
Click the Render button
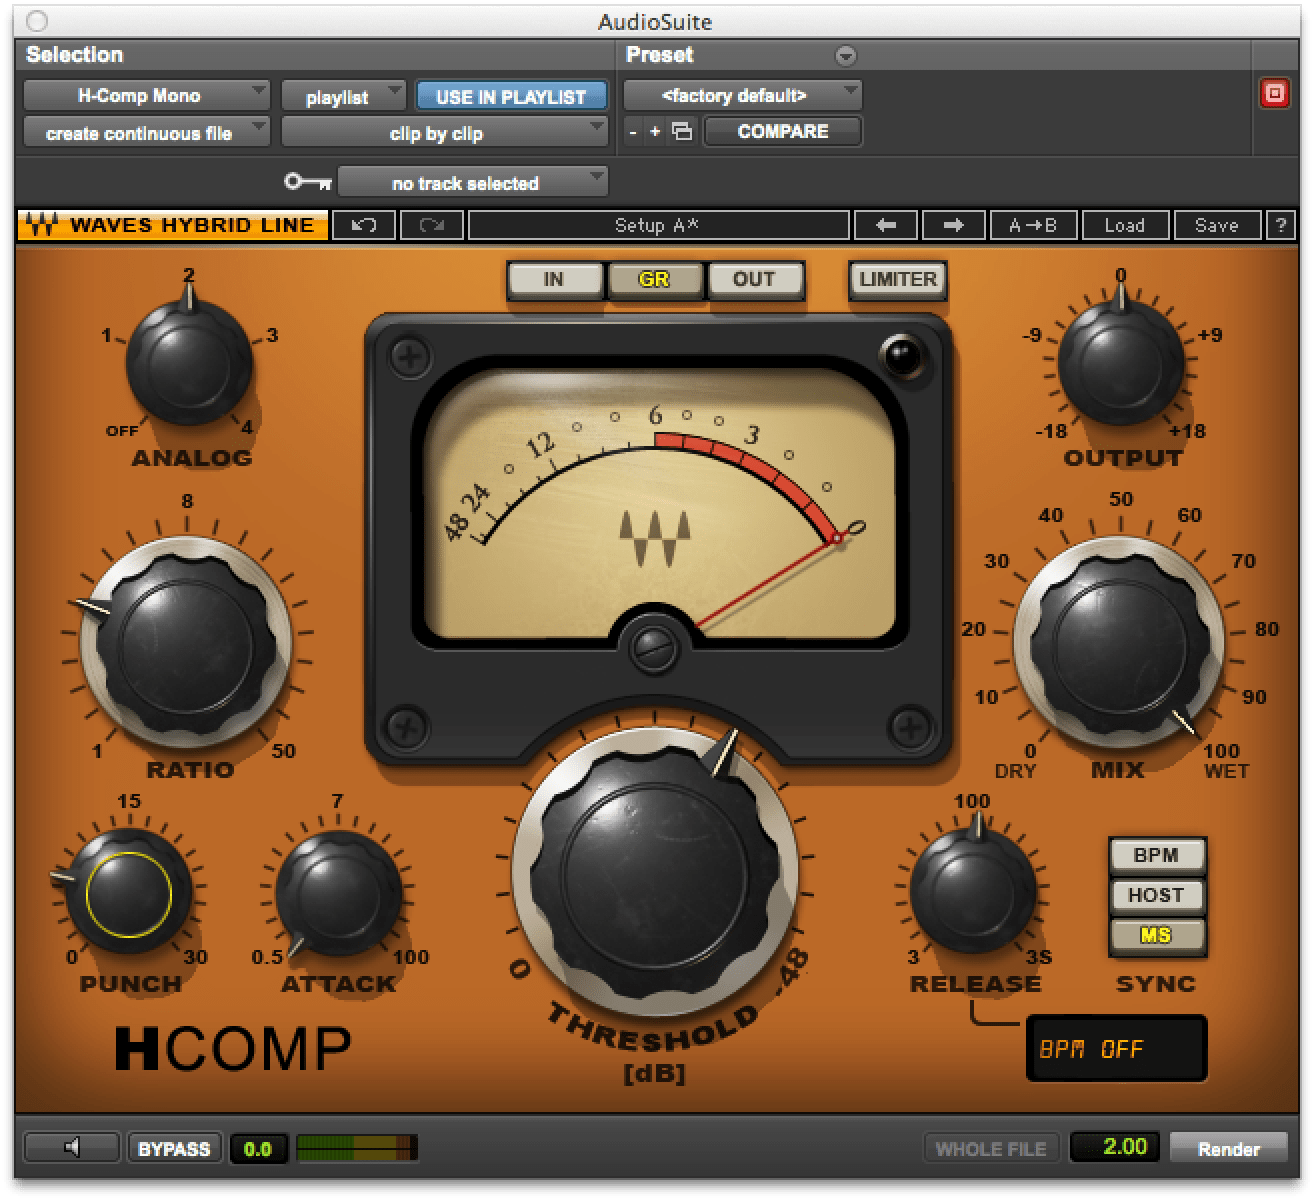coord(1230,1148)
